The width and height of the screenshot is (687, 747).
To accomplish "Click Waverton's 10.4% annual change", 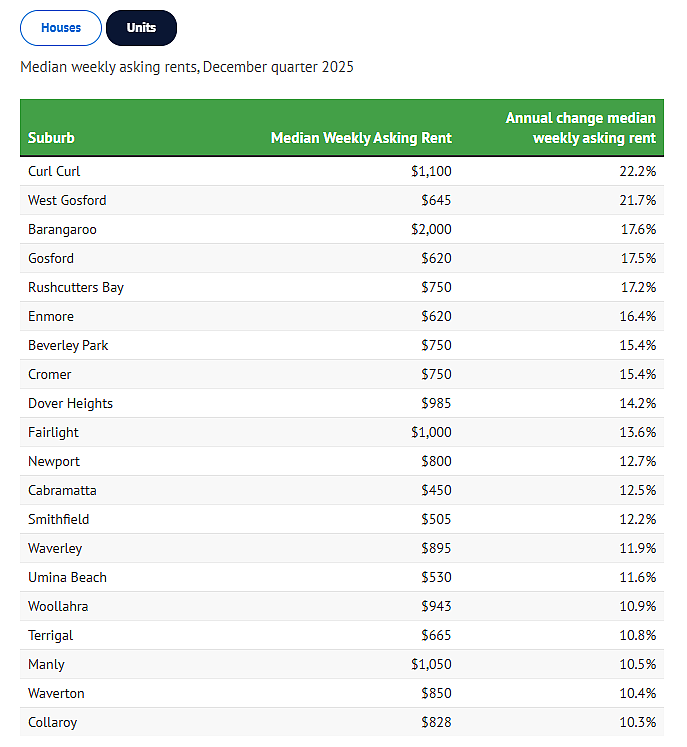I will (637, 694).
